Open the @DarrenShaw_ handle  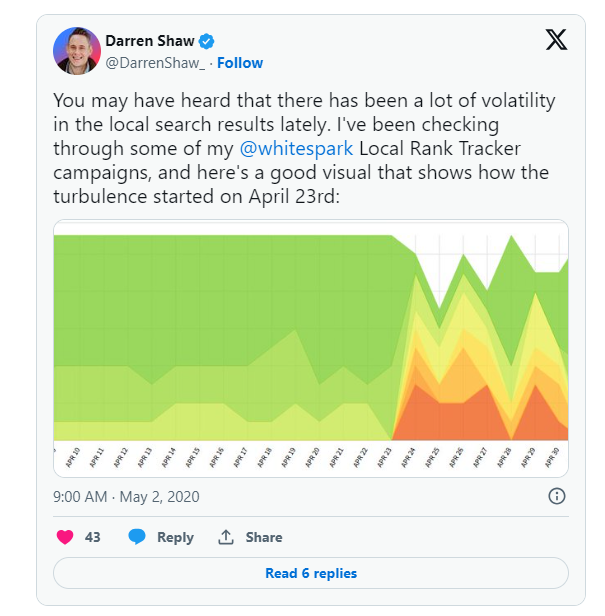point(155,63)
